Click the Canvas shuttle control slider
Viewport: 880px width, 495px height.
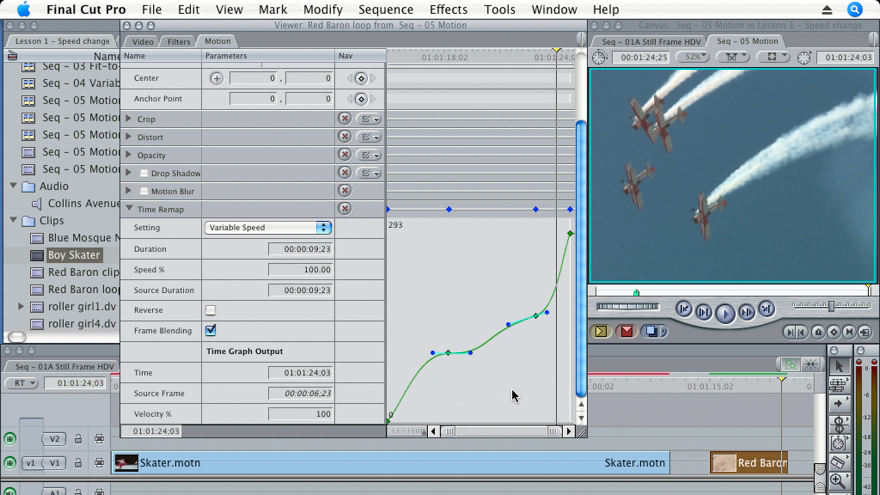coord(831,306)
